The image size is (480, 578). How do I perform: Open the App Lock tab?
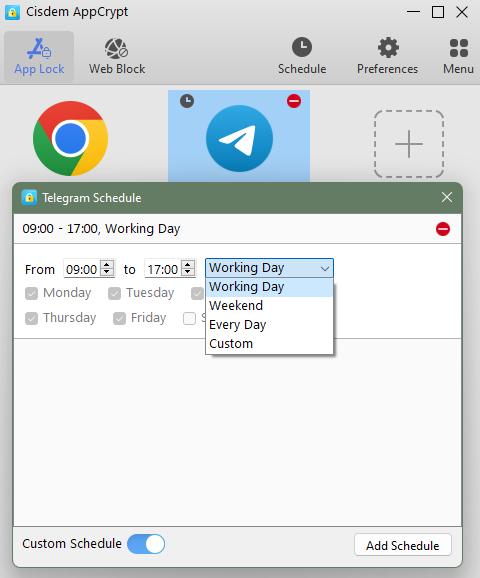click(x=39, y=56)
